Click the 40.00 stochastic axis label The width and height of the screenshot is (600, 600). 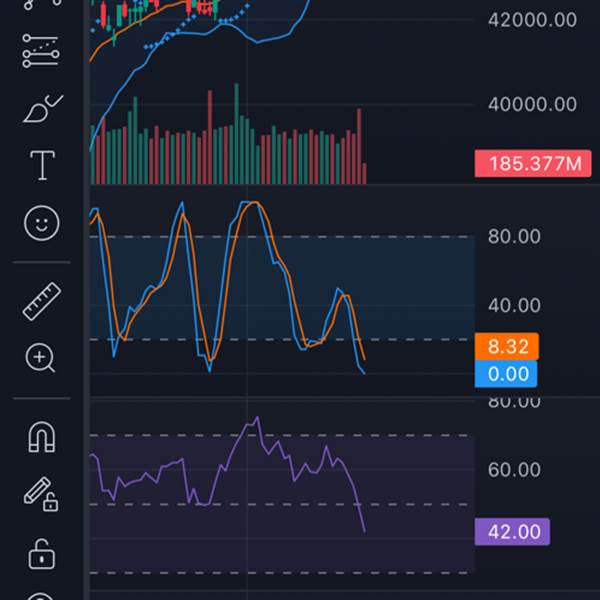click(x=514, y=305)
